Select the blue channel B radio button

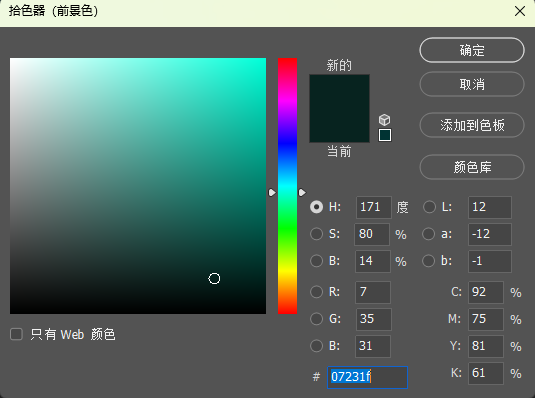coord(316,346)
